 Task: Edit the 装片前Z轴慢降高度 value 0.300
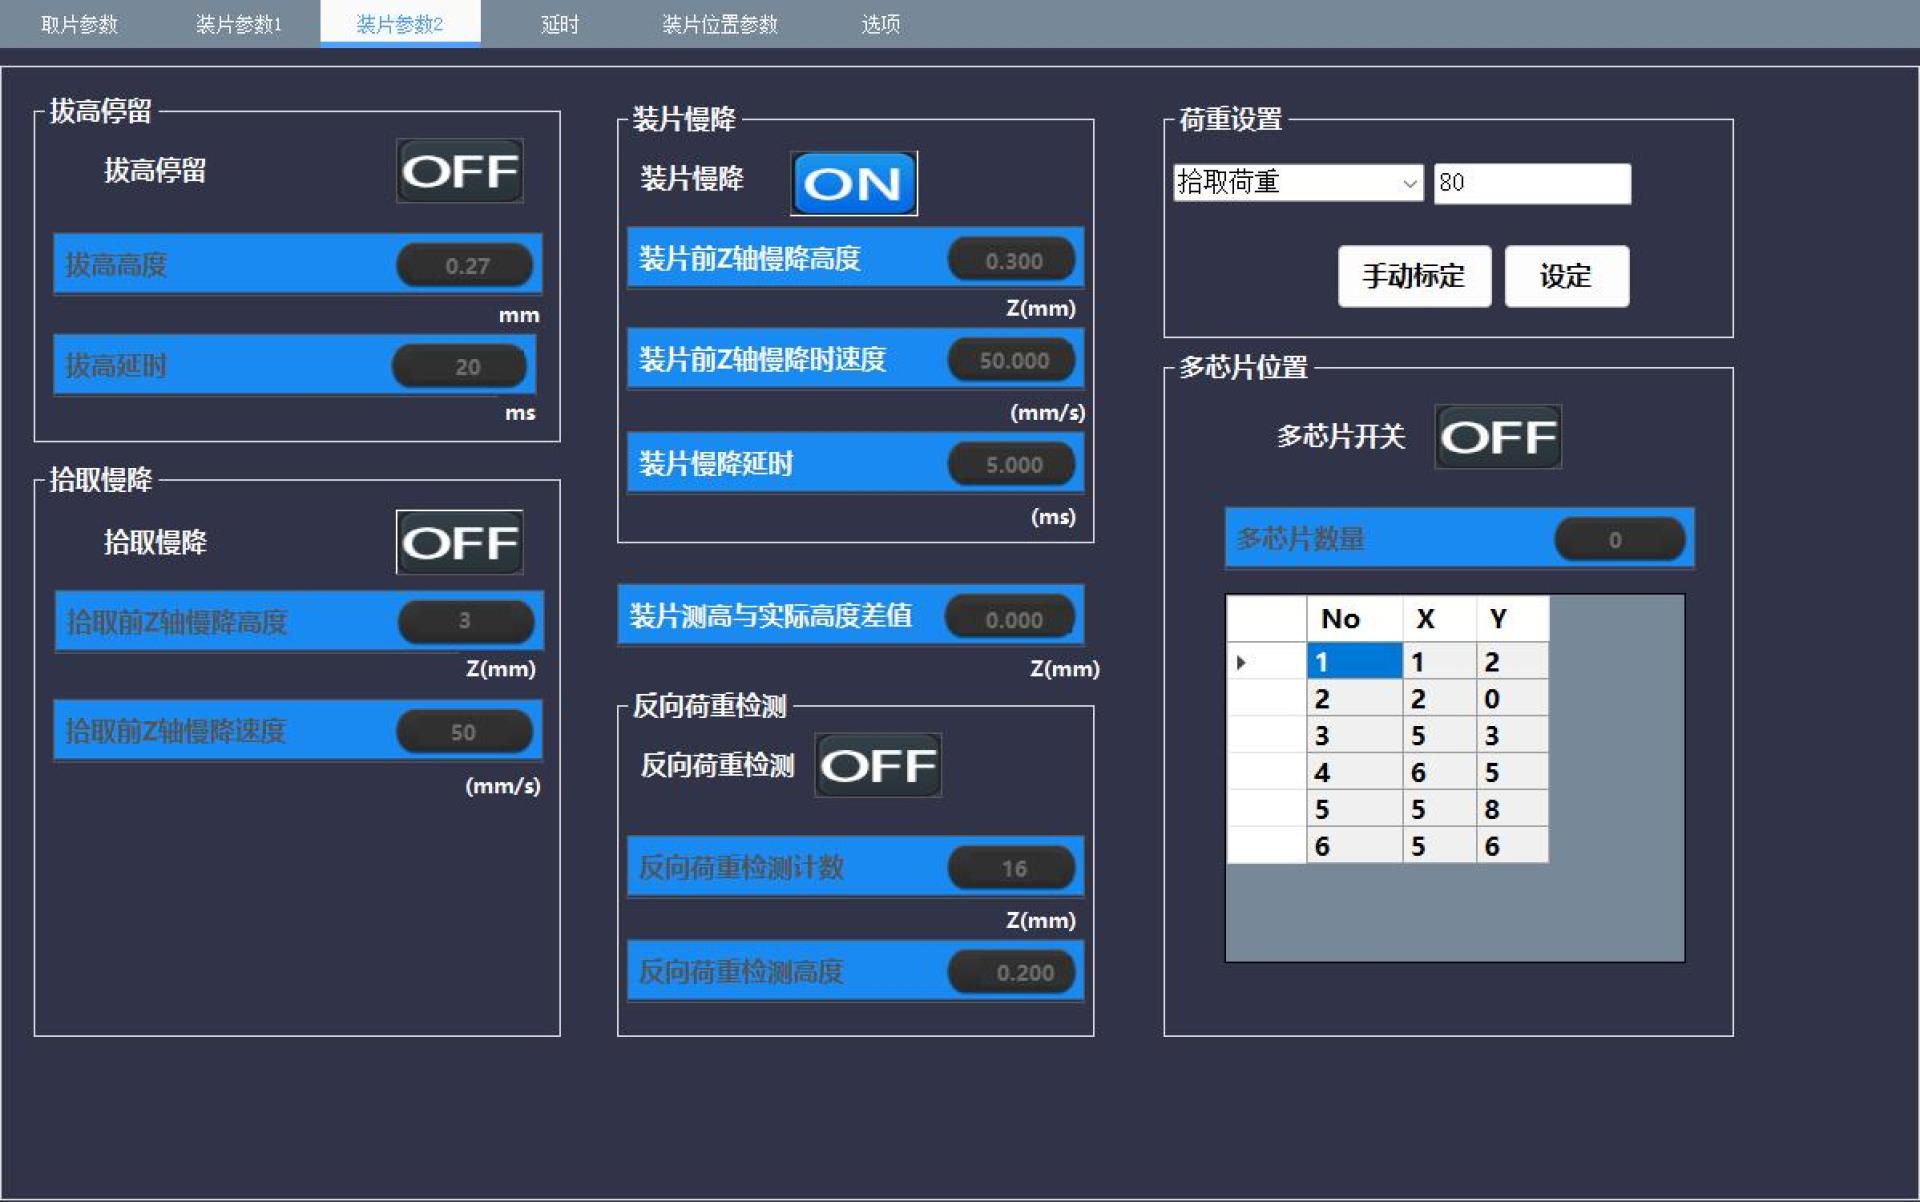coord(1013,260)
